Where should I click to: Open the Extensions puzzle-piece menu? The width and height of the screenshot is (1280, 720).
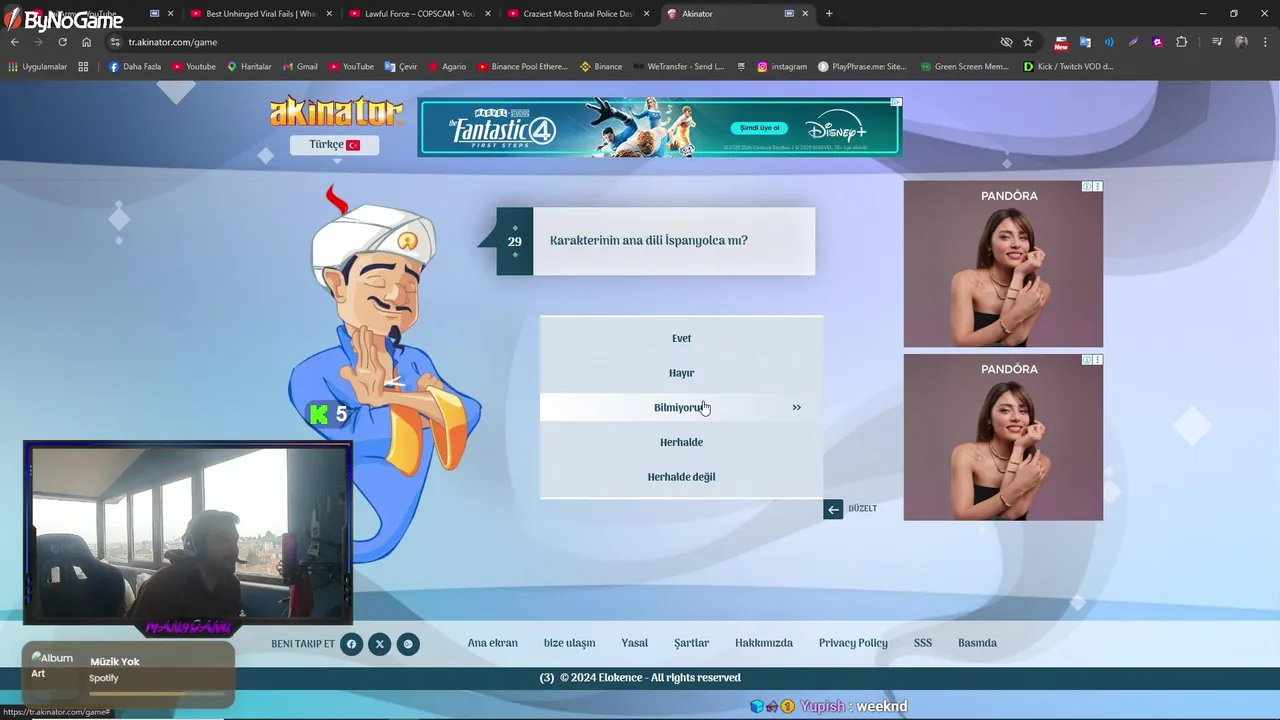coord(1182,42)
